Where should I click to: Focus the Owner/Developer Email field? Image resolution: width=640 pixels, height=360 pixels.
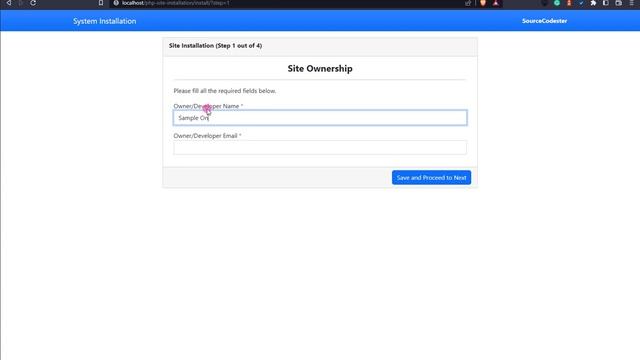[320, 147]
